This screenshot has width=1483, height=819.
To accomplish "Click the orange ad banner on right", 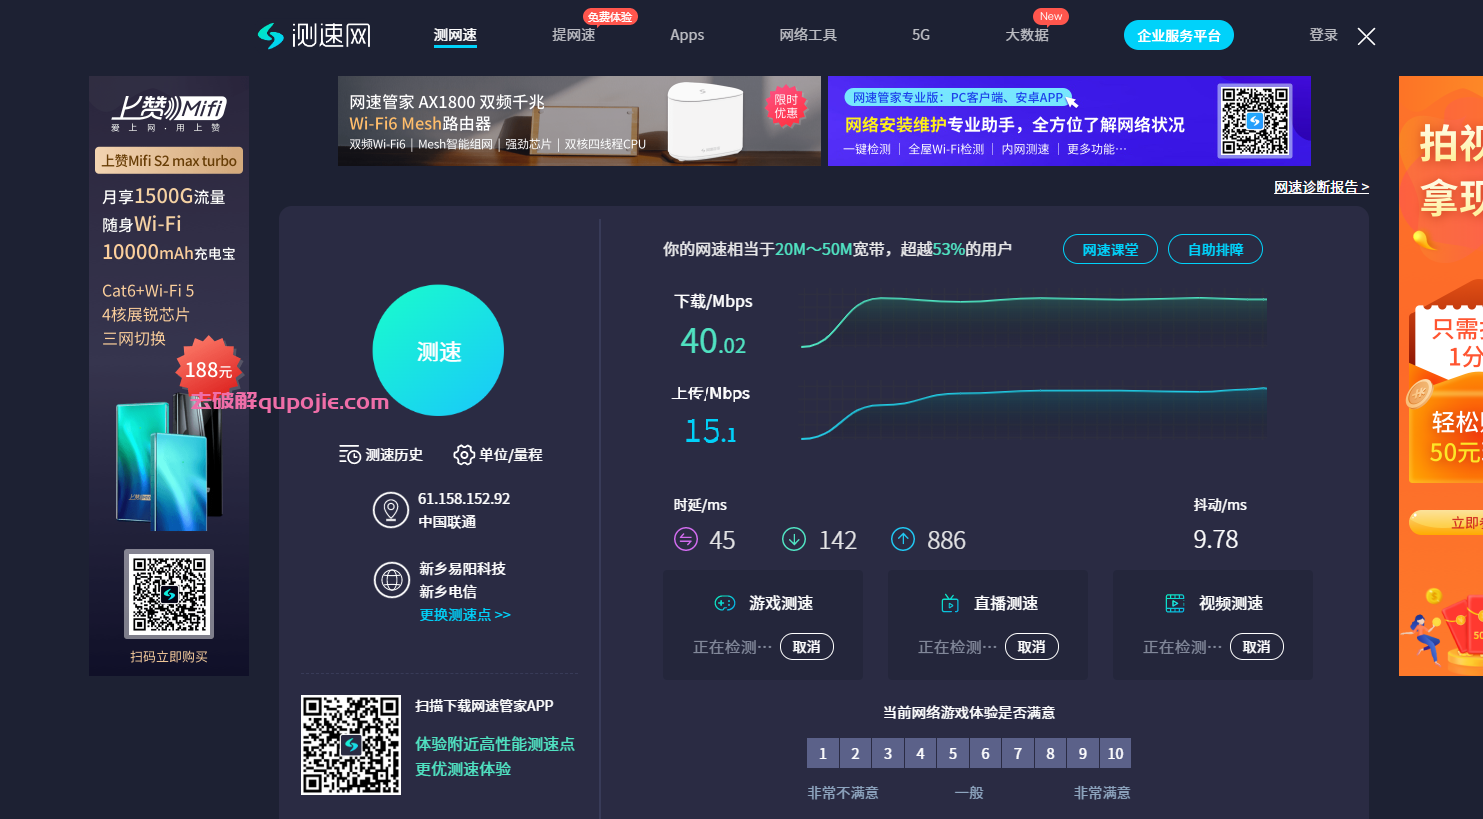I will pyautogui.click(x=1441, y=376).
